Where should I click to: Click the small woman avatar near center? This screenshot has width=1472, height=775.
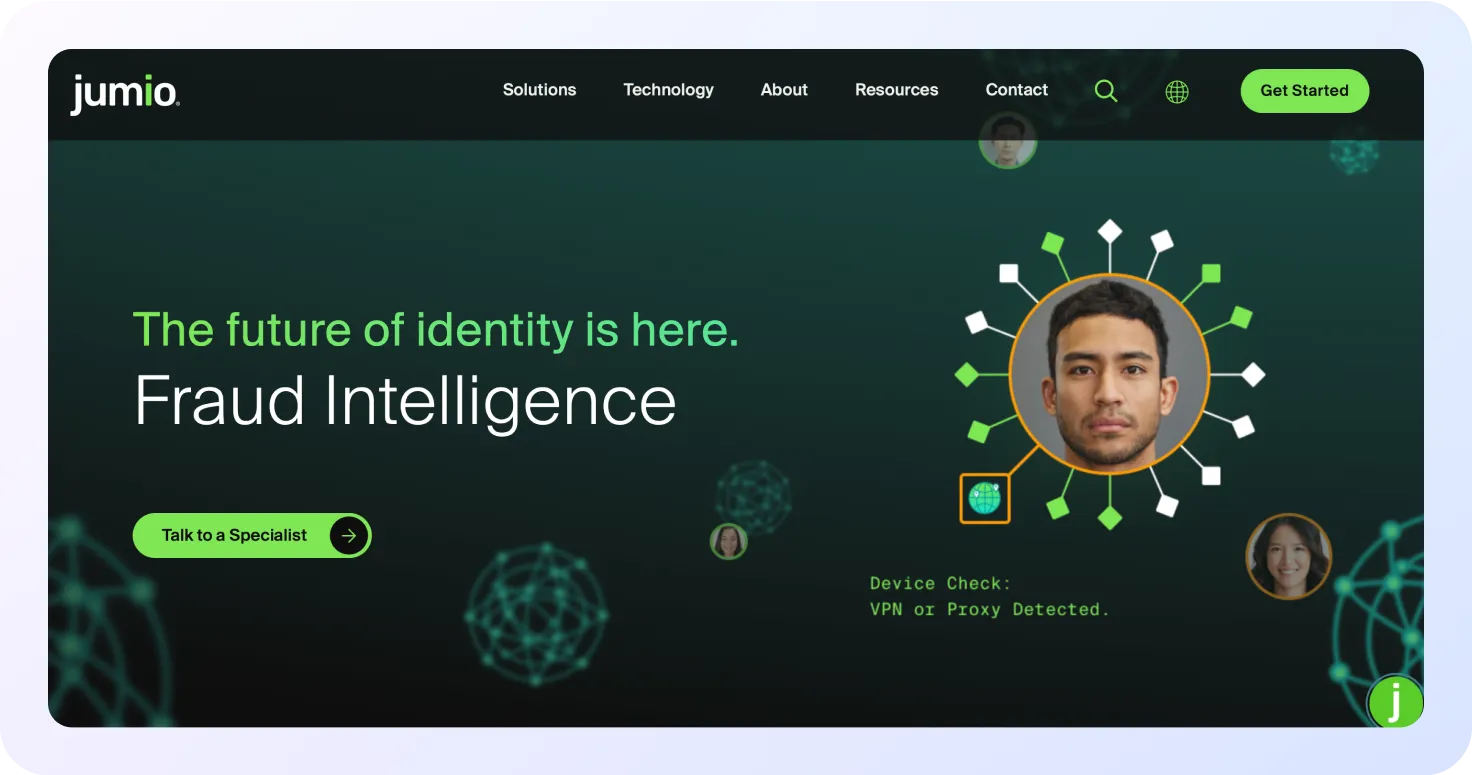click(729, 541)
